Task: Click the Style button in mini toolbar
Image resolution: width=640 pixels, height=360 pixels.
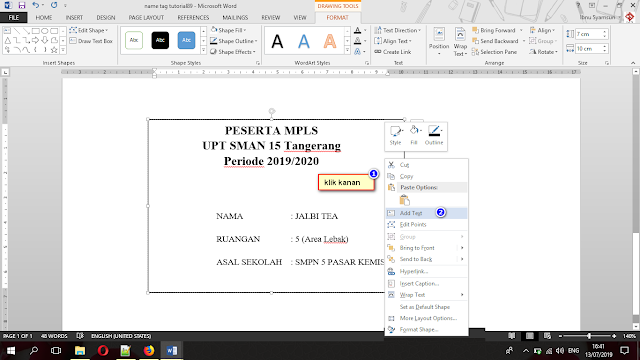Action: (395, 136)
